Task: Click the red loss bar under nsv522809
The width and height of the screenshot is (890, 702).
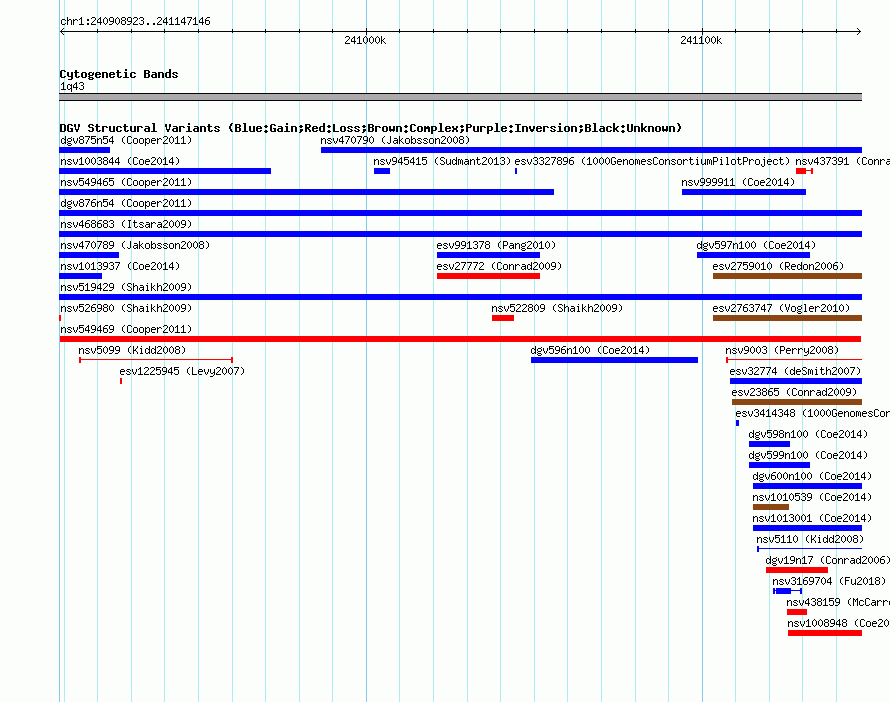Action: (503, 318)
